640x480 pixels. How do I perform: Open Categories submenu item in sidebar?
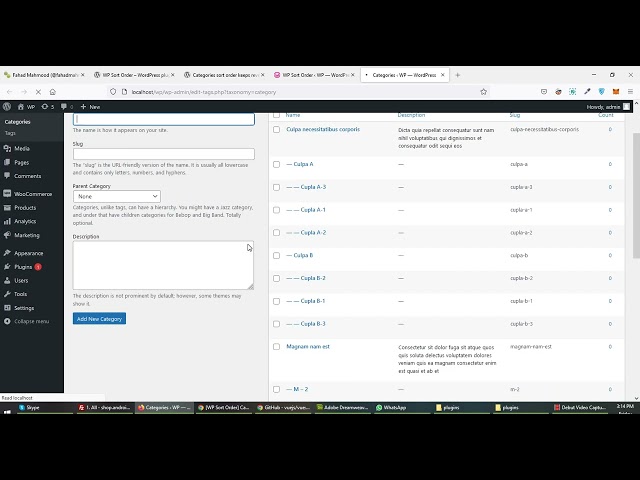pyautogui.click(x=18, y=122)
